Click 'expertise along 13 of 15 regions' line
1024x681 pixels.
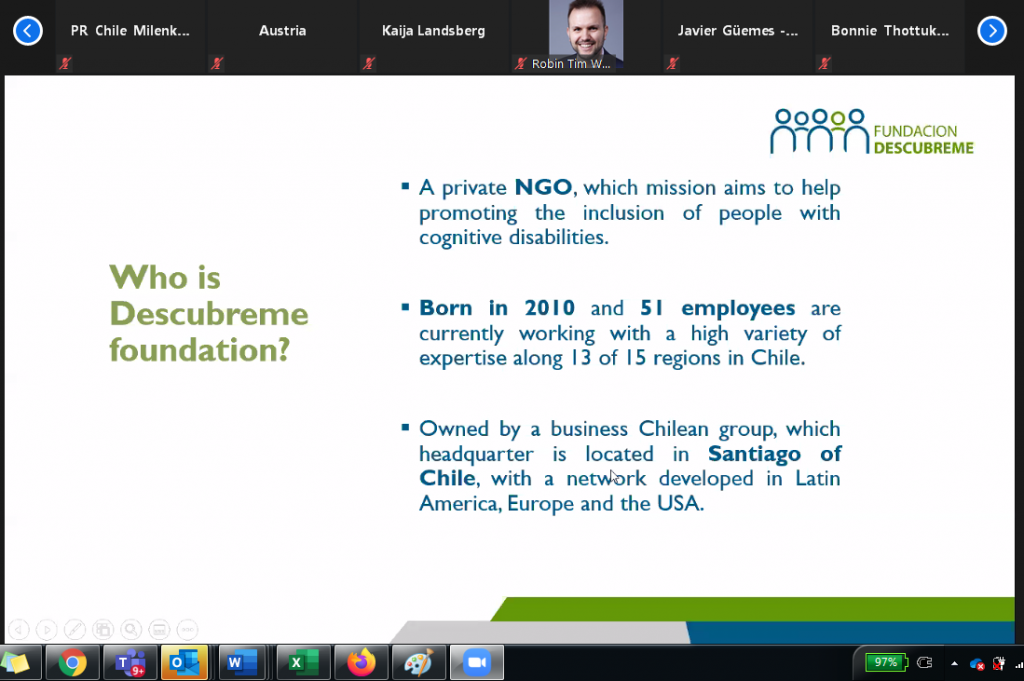coord(612,358)
